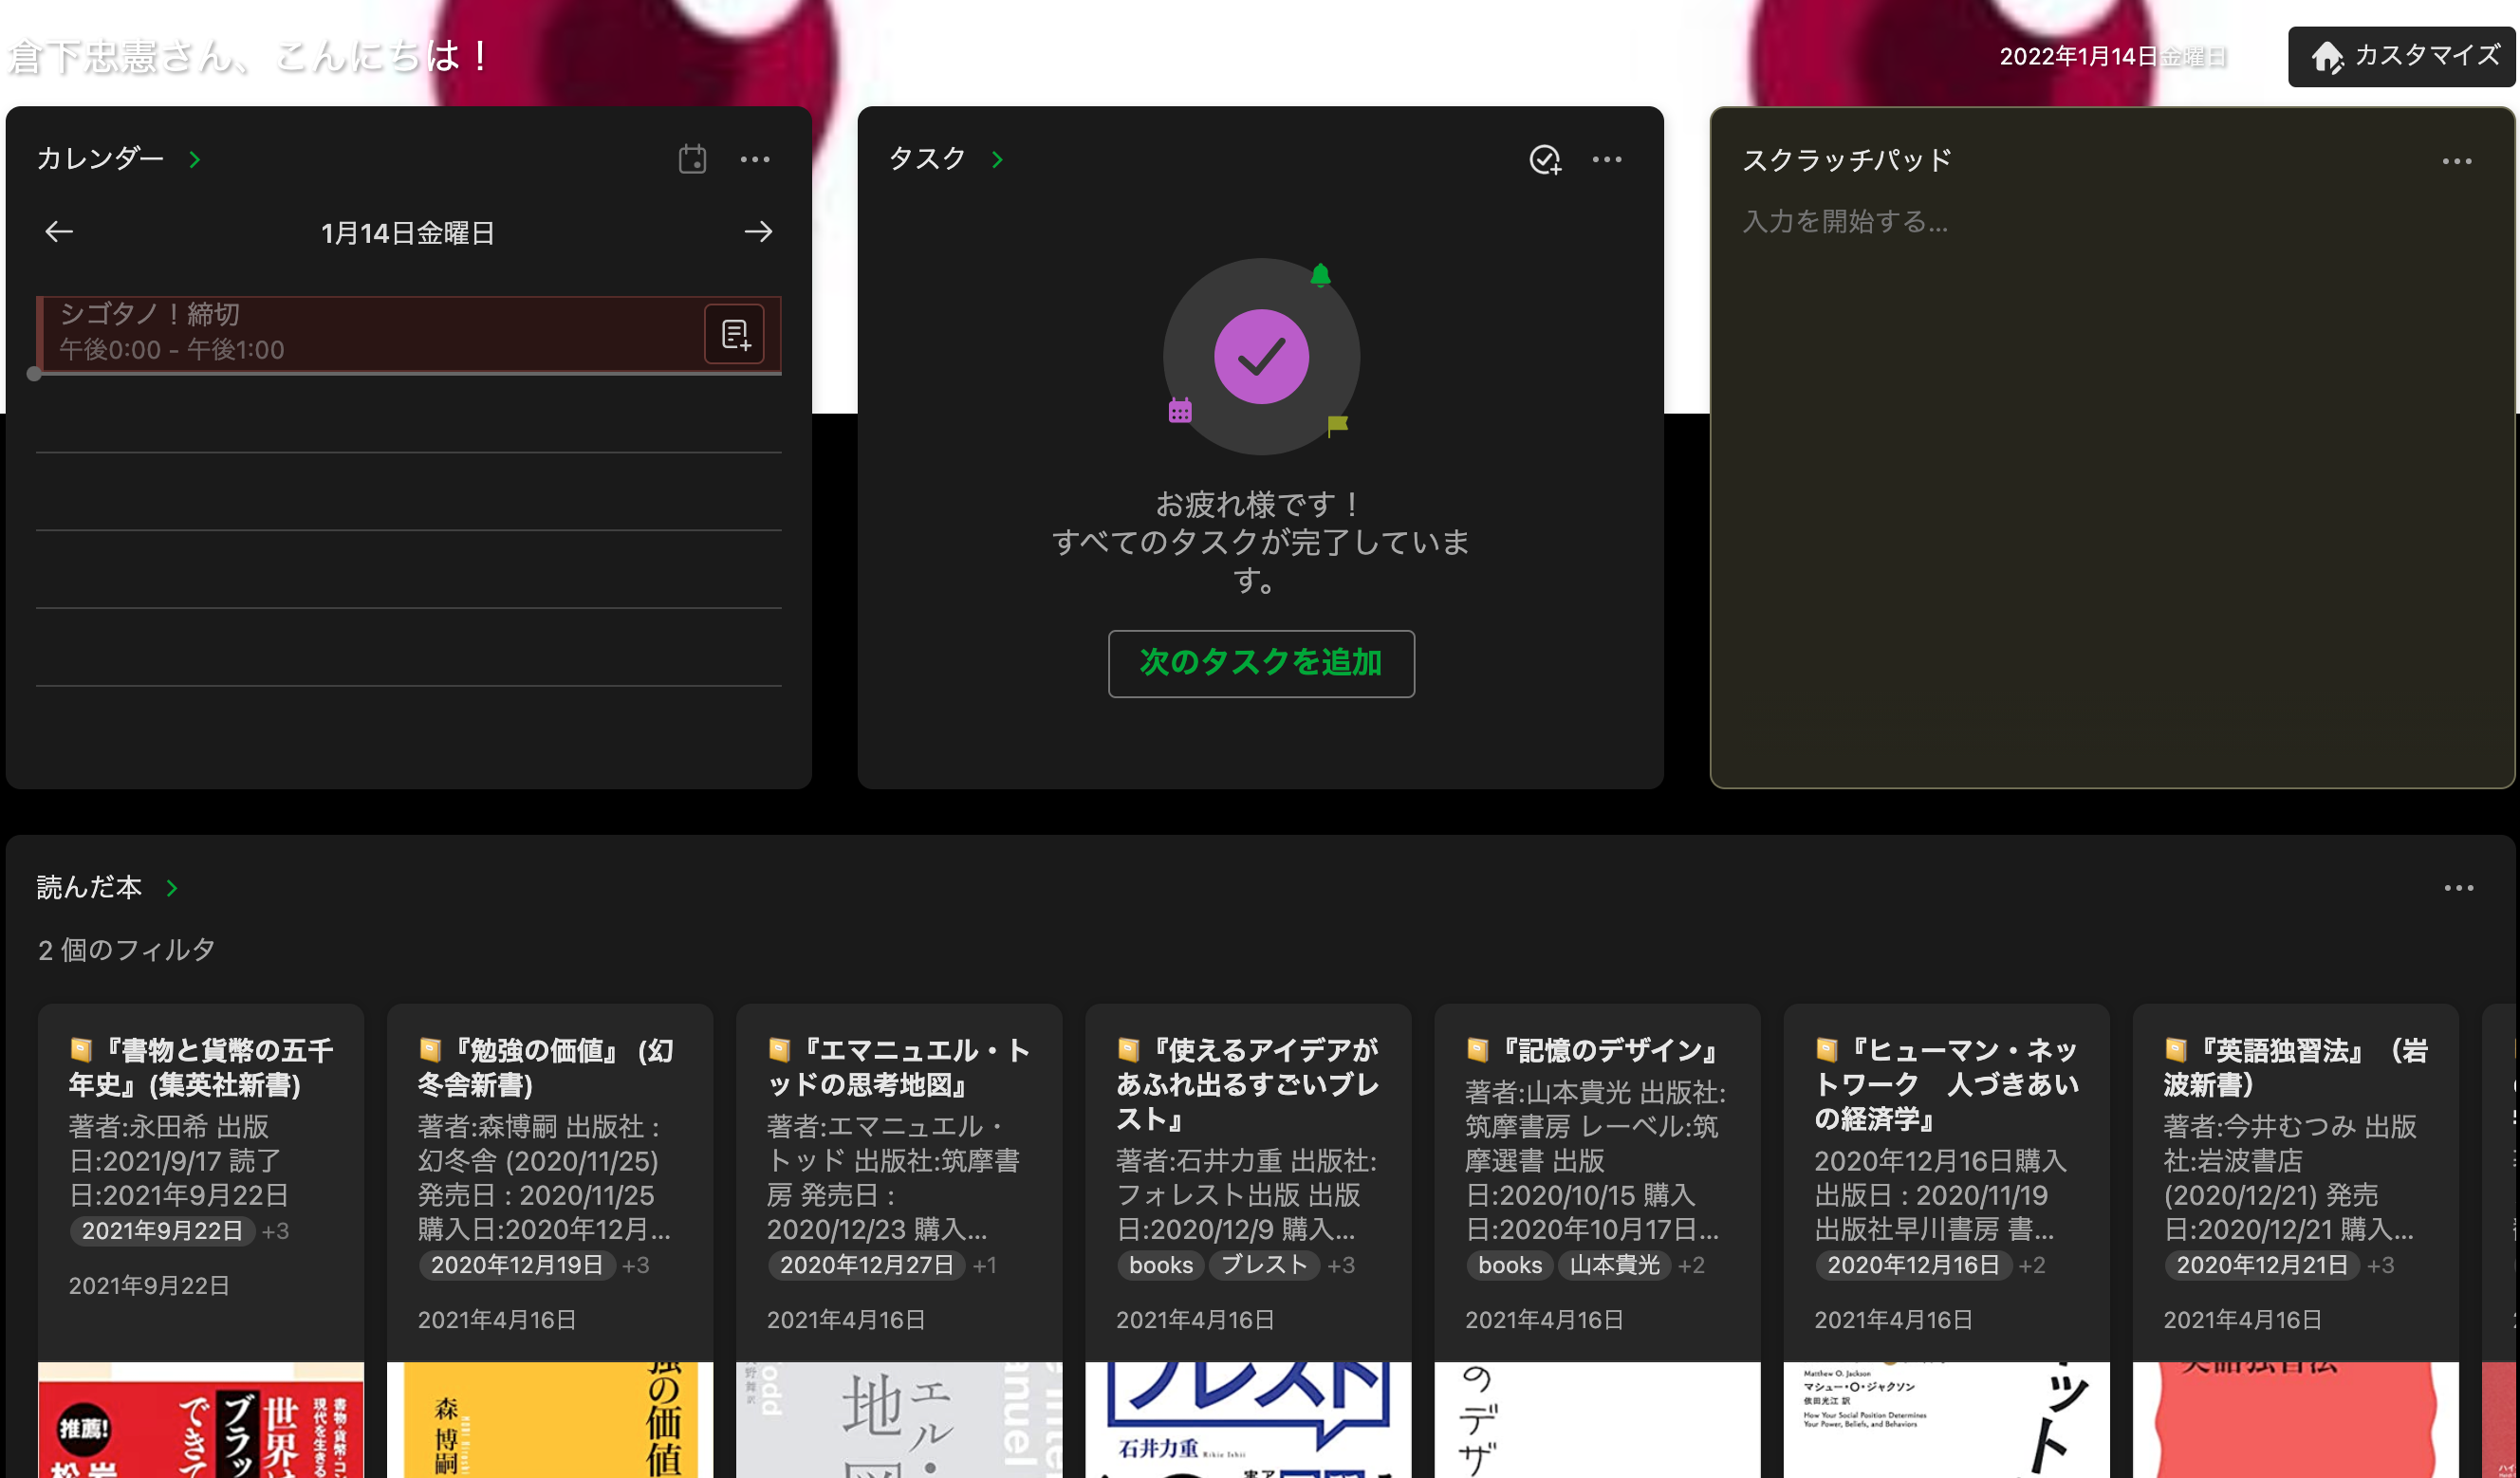Select the books tag on the ブレスト book card
This screenshot has height=1478, width=2520.
(1160, 1265)
